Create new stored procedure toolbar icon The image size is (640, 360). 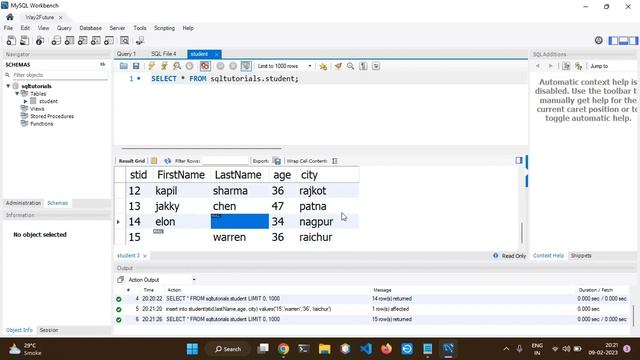(x=96, y=40)
